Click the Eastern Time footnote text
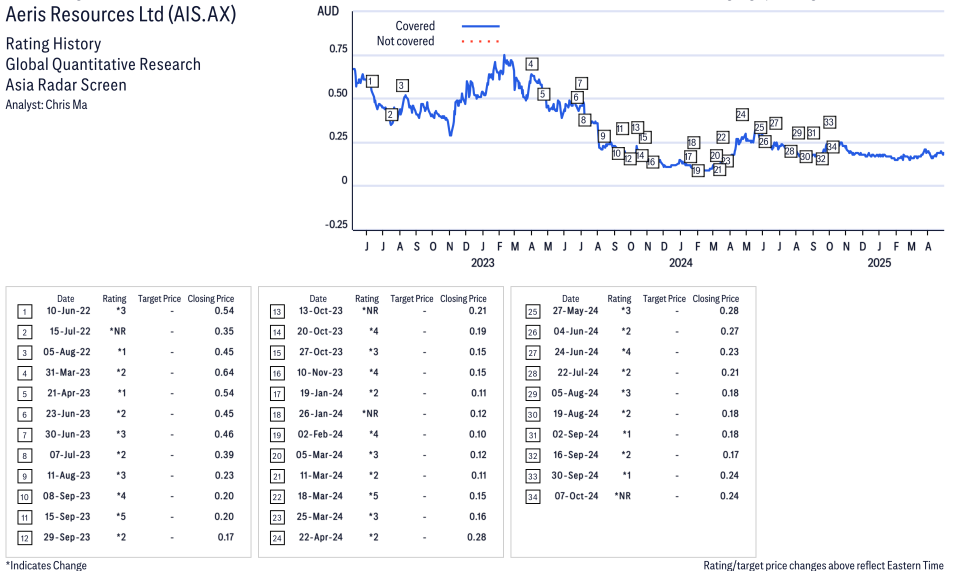This screenshot has height=571, width=955. pyautogui.click(x=823, y=565)
